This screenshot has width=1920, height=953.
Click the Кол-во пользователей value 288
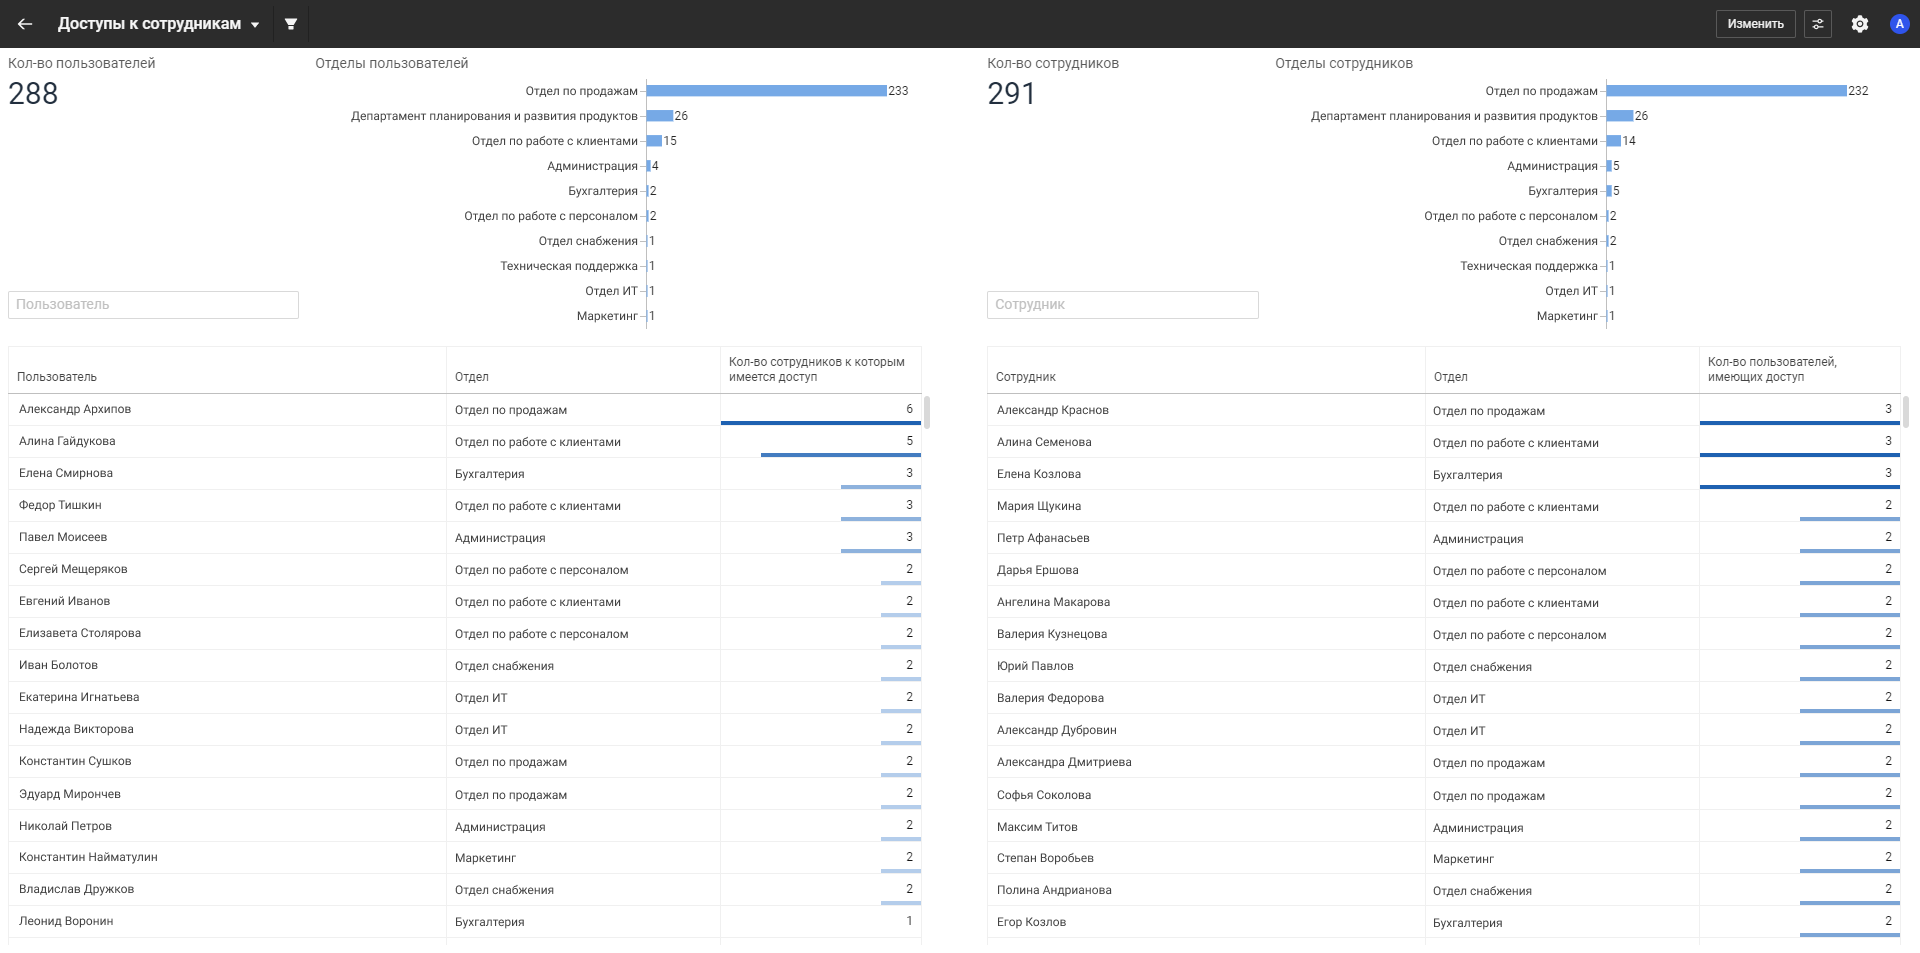[33, 94]
